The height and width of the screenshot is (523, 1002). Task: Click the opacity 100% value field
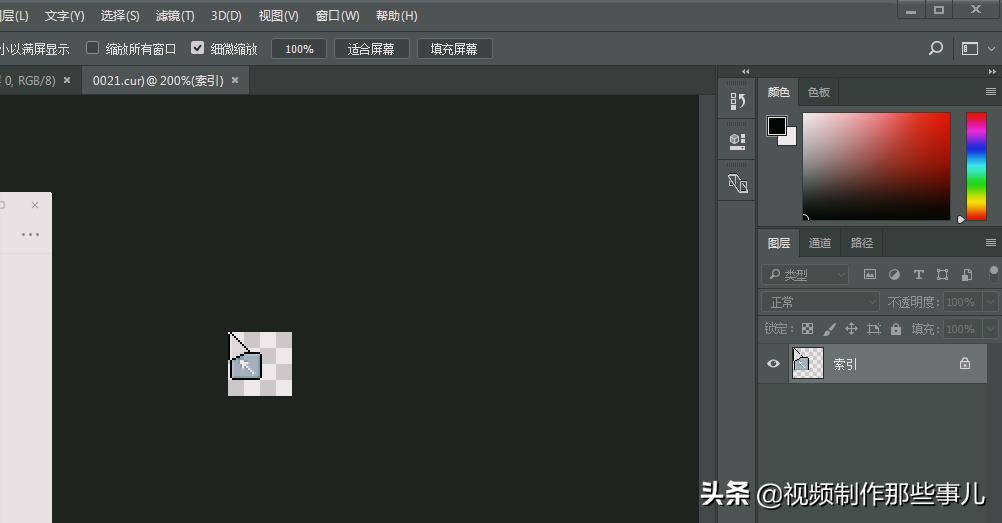click(962, 302)
